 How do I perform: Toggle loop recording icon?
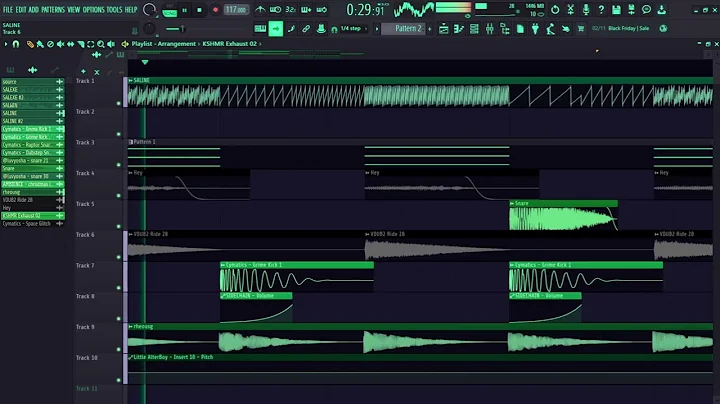click(x=322, y=10)
